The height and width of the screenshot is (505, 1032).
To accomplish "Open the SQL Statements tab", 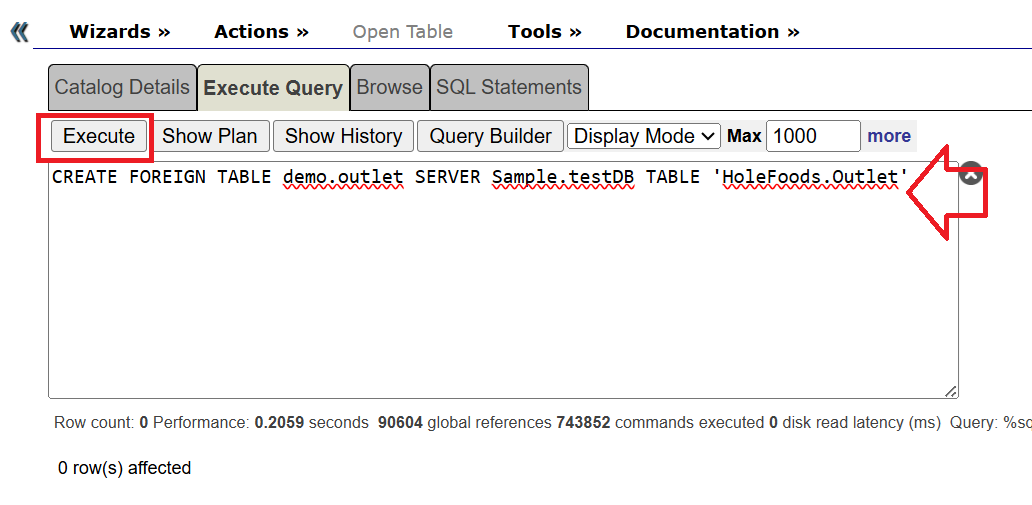I will tap(508, 88).
